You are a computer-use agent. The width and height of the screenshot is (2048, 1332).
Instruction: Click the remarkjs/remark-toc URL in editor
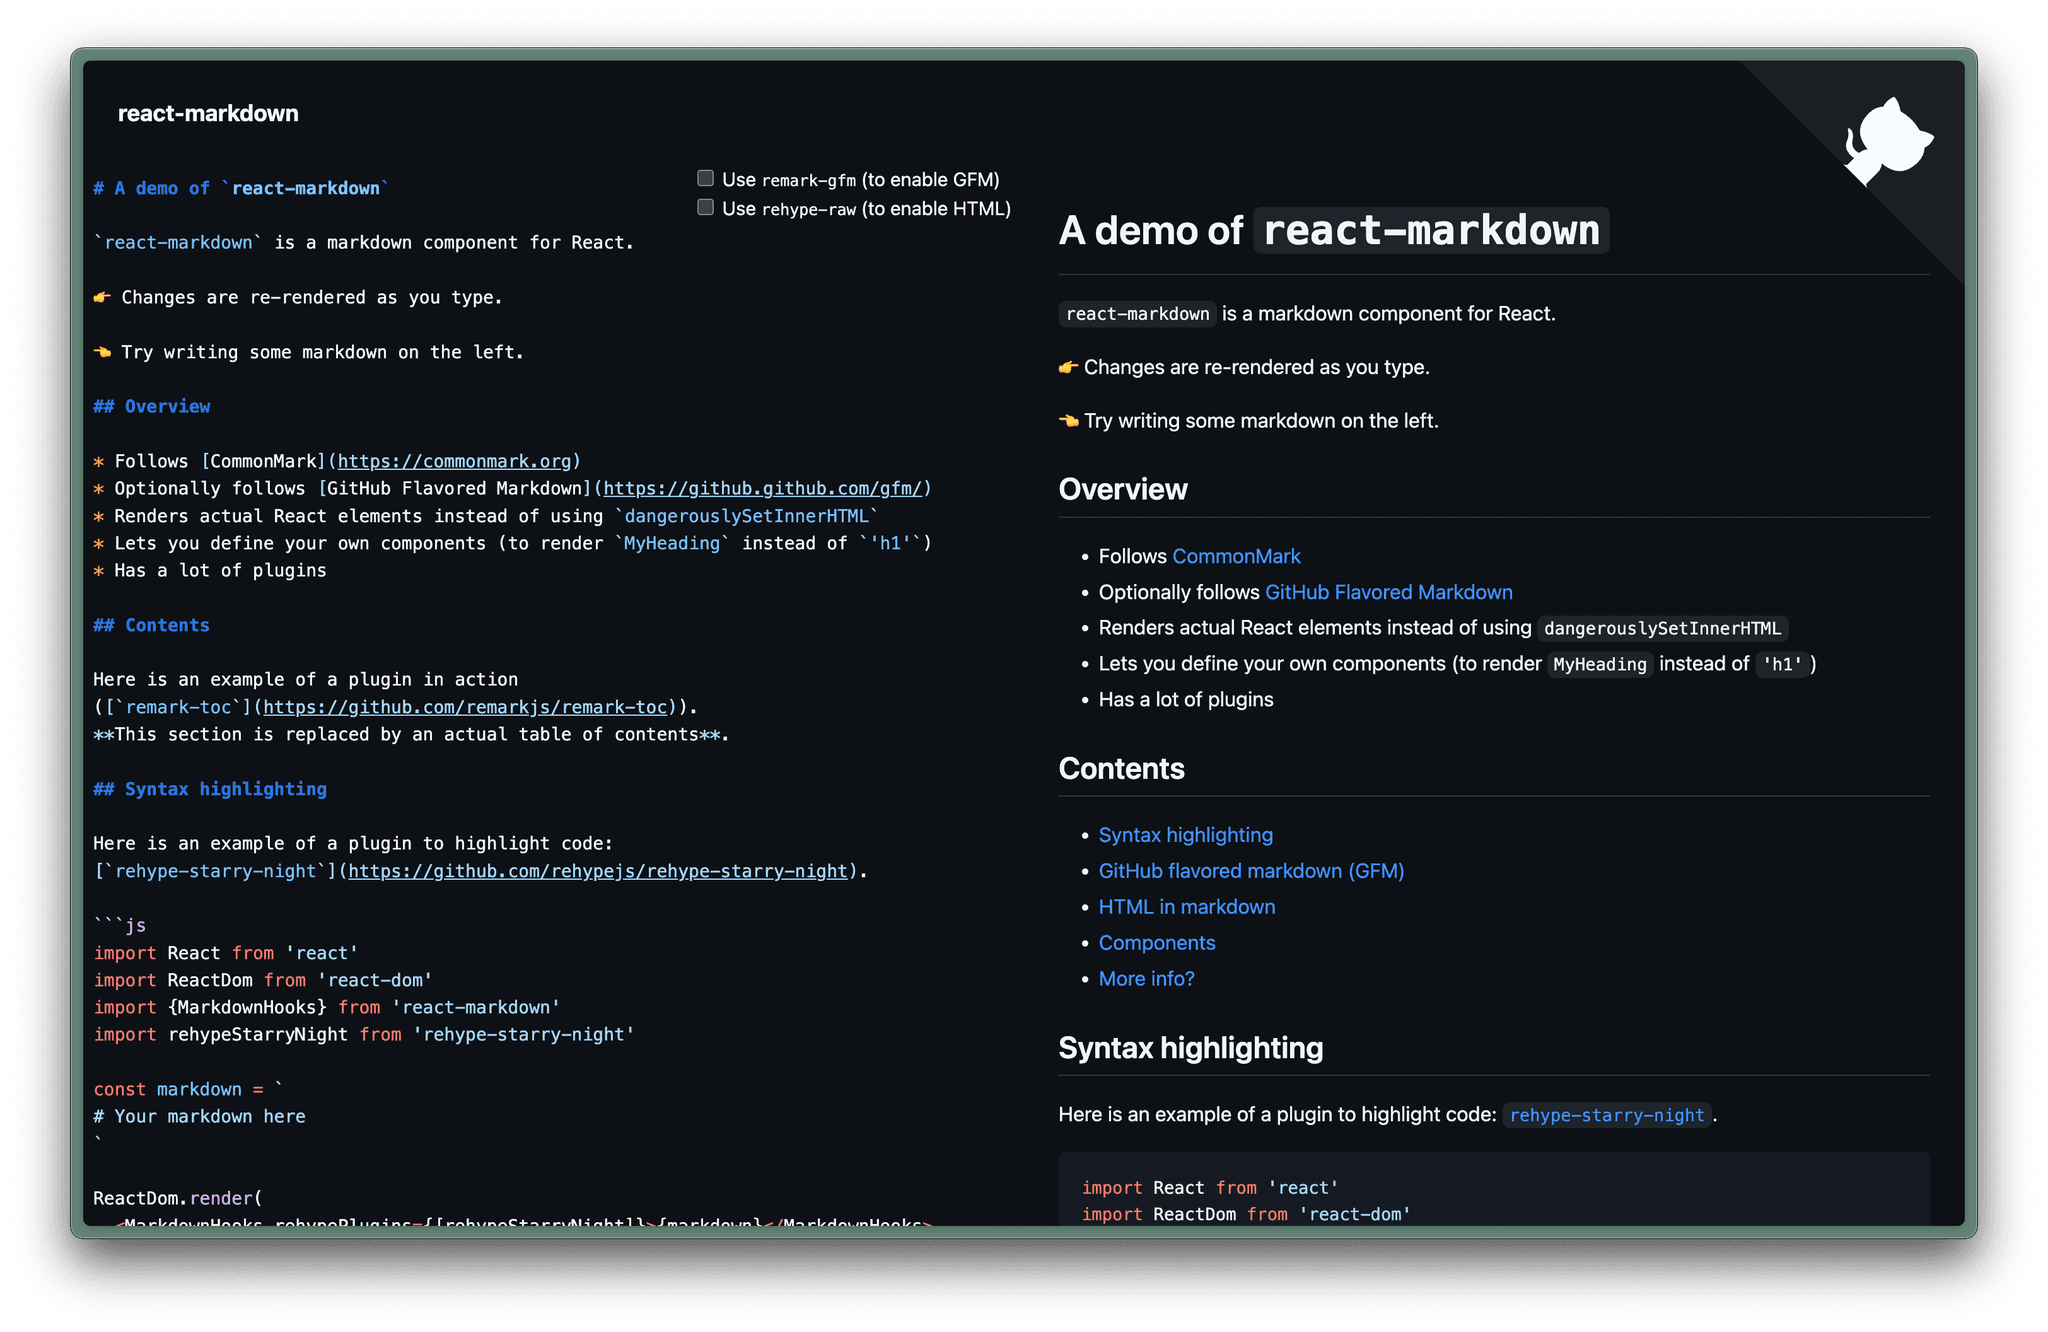click(x=465, y=707)
